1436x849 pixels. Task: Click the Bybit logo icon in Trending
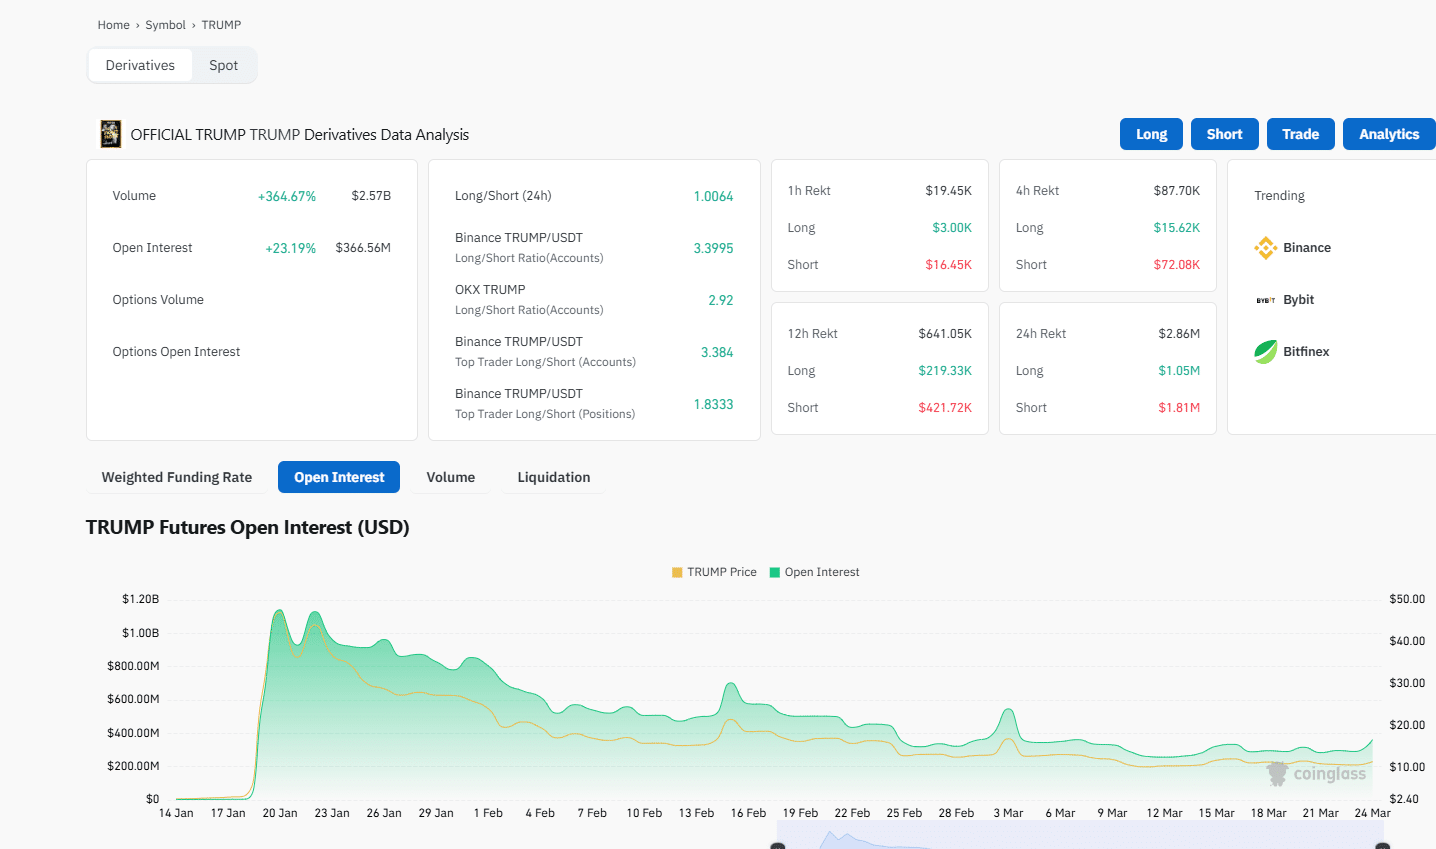1266,300
